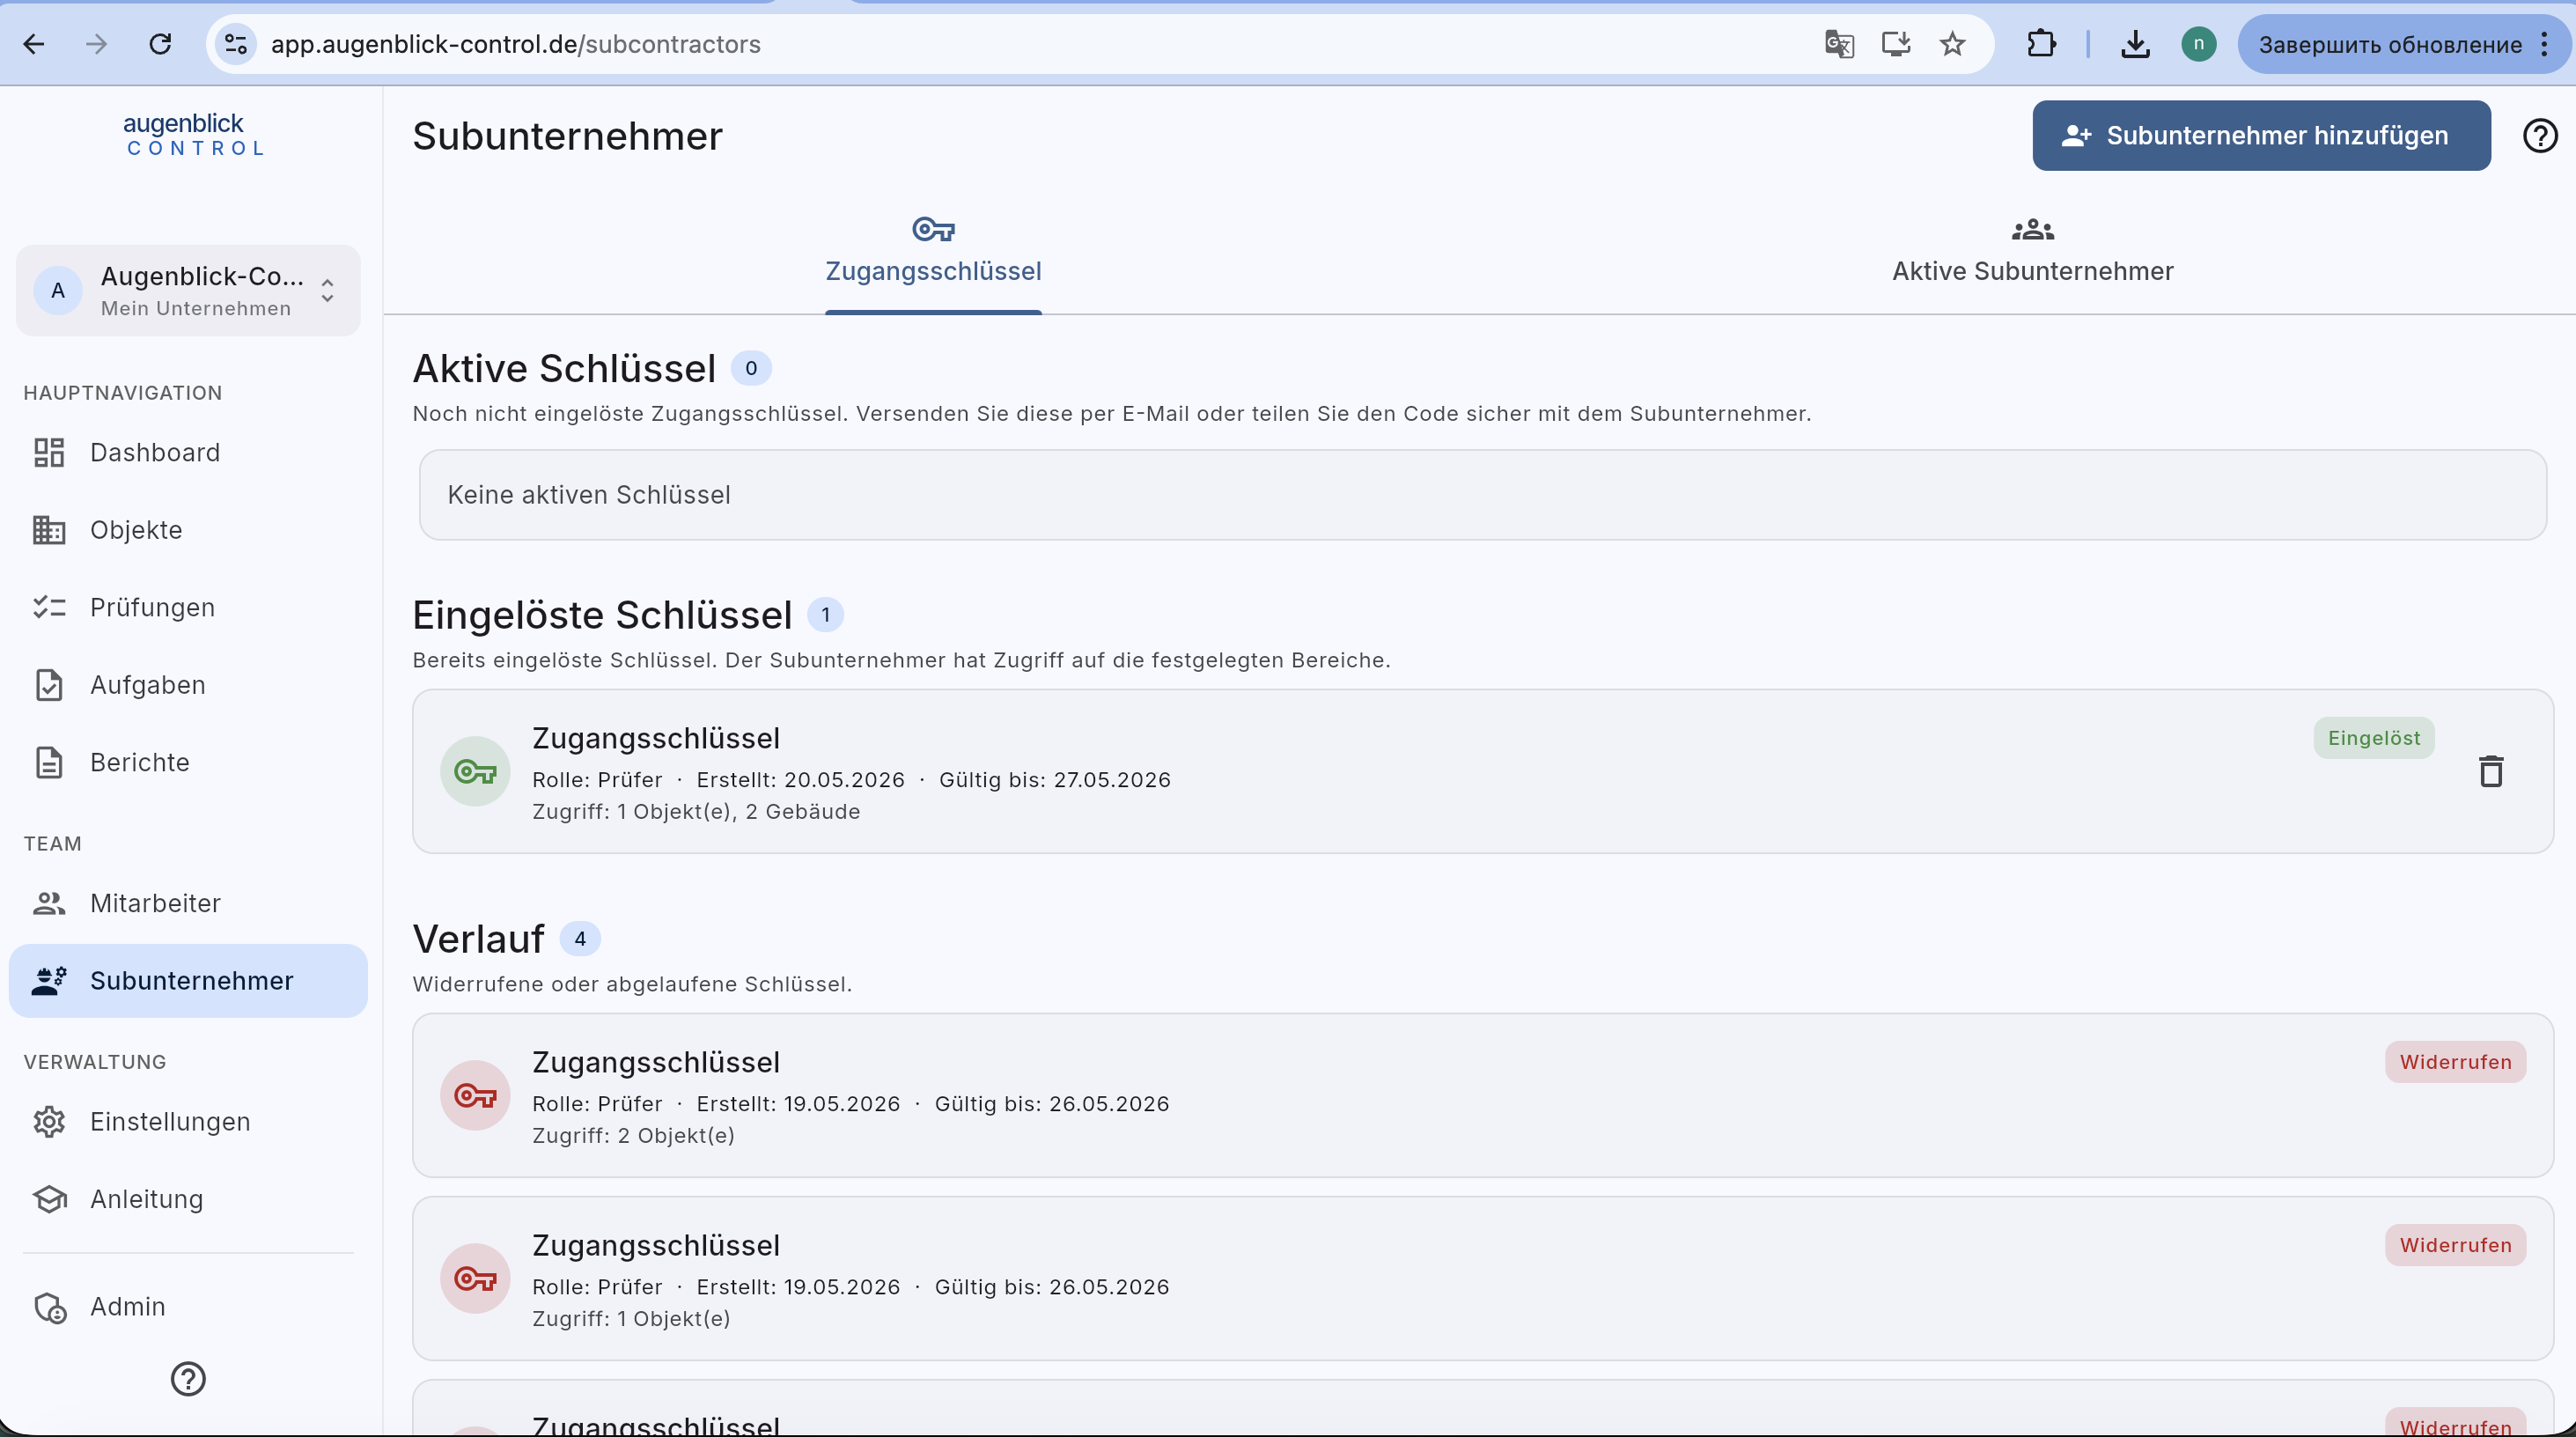Click the browser forward arrow

[x=97, y=44]
